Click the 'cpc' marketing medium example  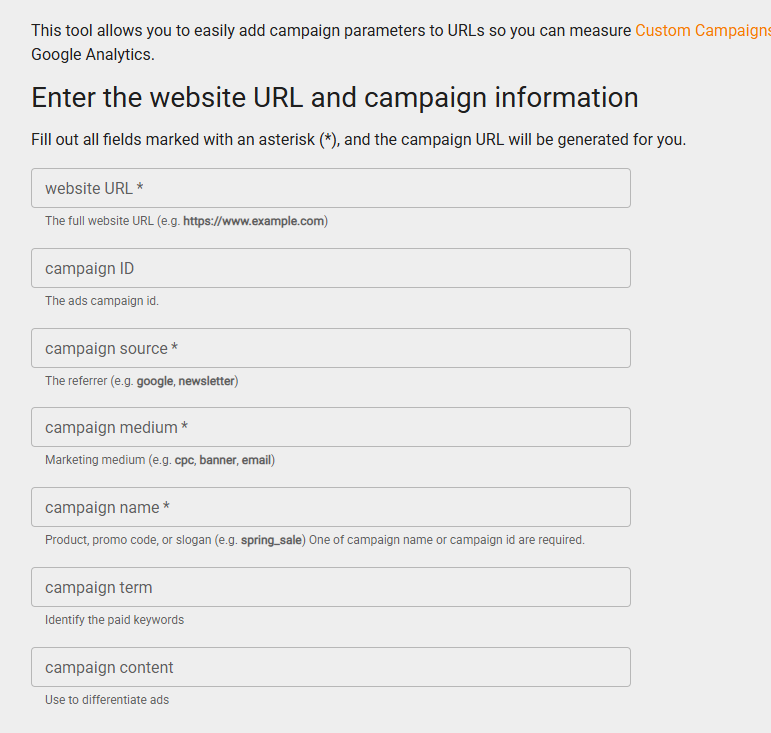[184, 460]
